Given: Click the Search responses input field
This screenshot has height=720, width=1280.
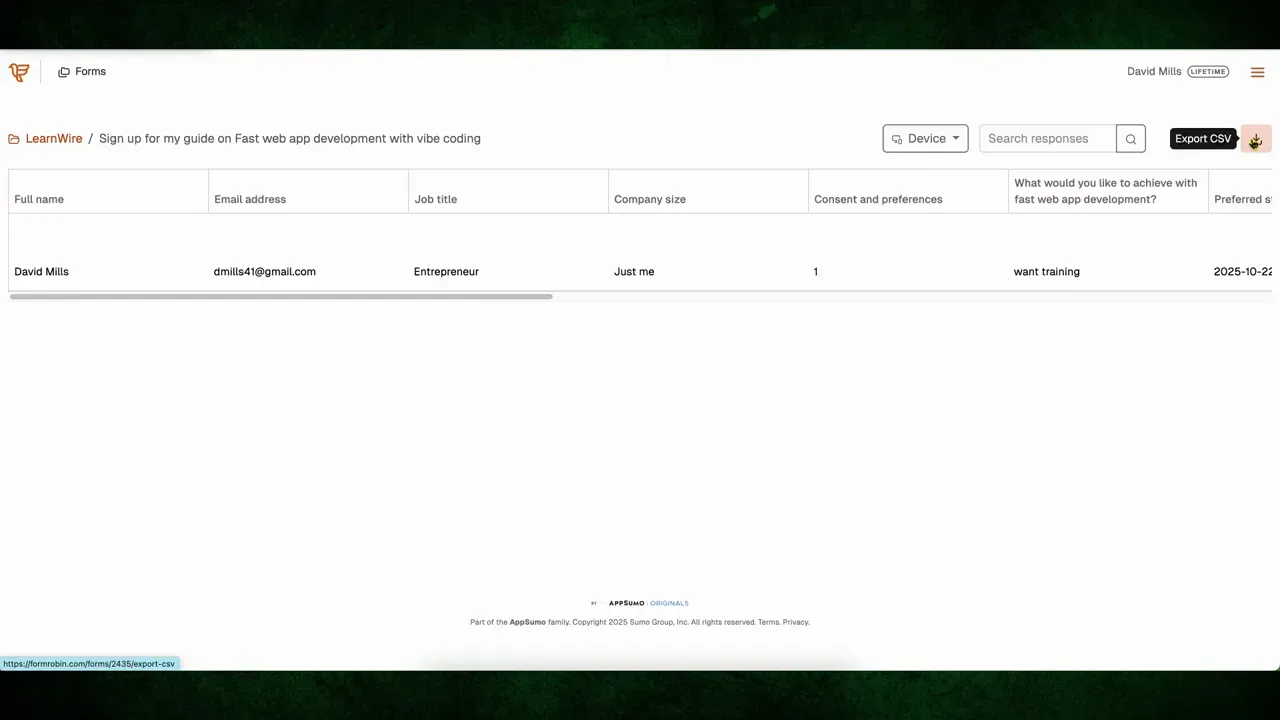Looking at the screenshot, I should 1047,138.
